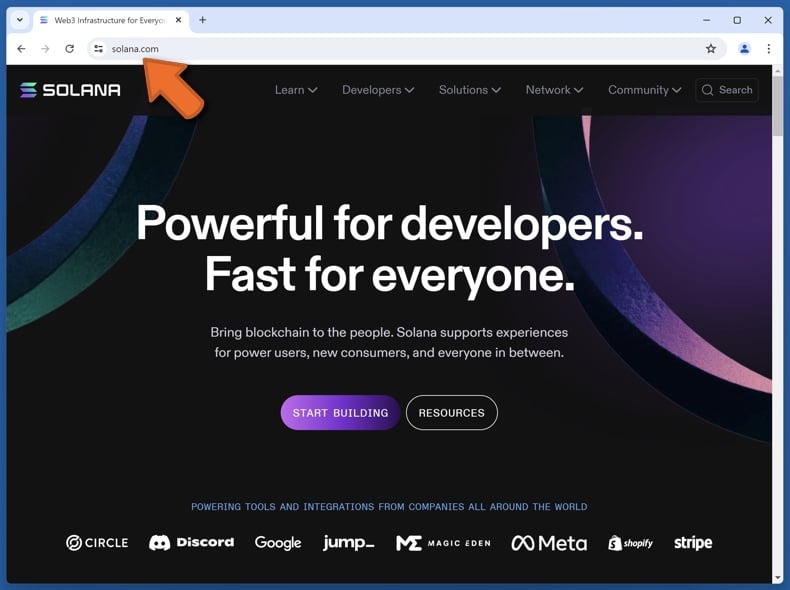Click the browser back arrow
The image size is (790, 590).
(21, 49)
